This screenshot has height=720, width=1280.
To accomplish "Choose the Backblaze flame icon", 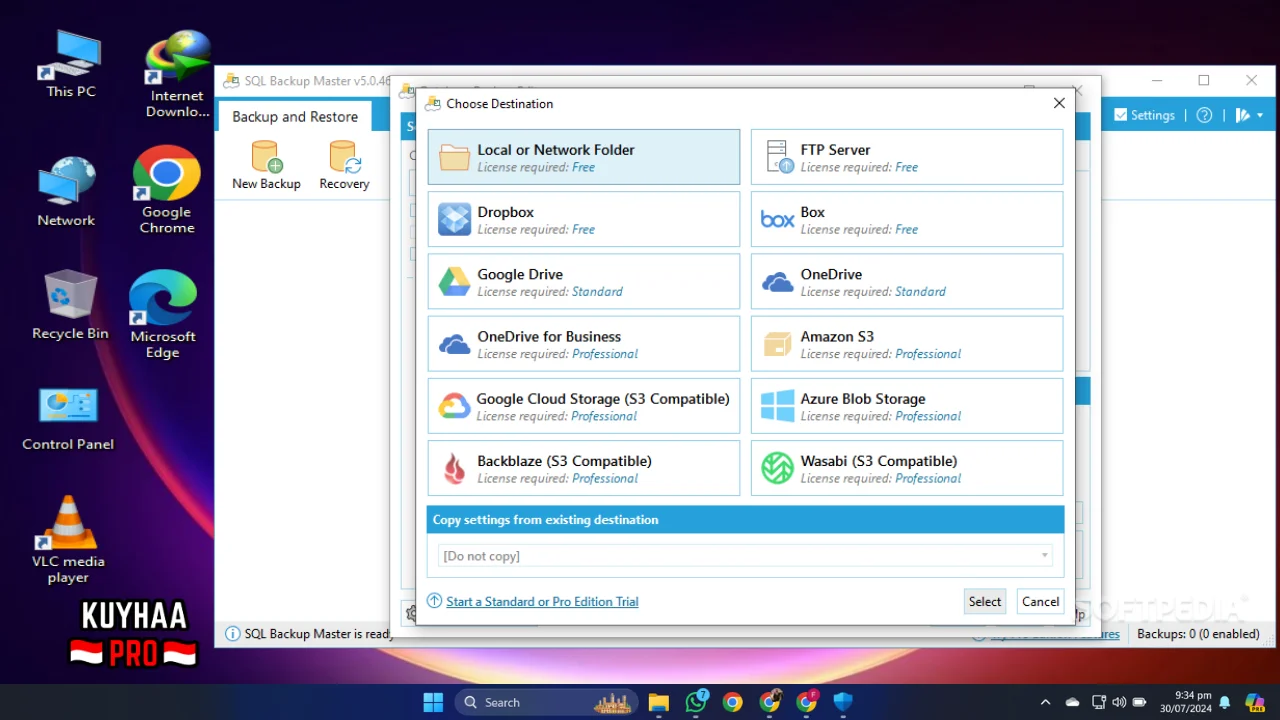I will coord(455,468).
